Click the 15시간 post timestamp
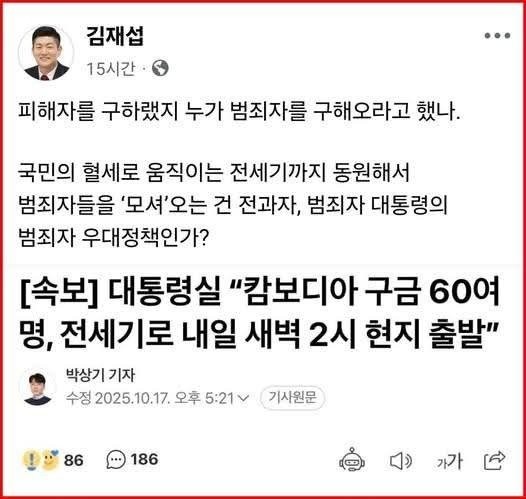The width and height of the screenshot is (526, 499). tap(111, 69)
